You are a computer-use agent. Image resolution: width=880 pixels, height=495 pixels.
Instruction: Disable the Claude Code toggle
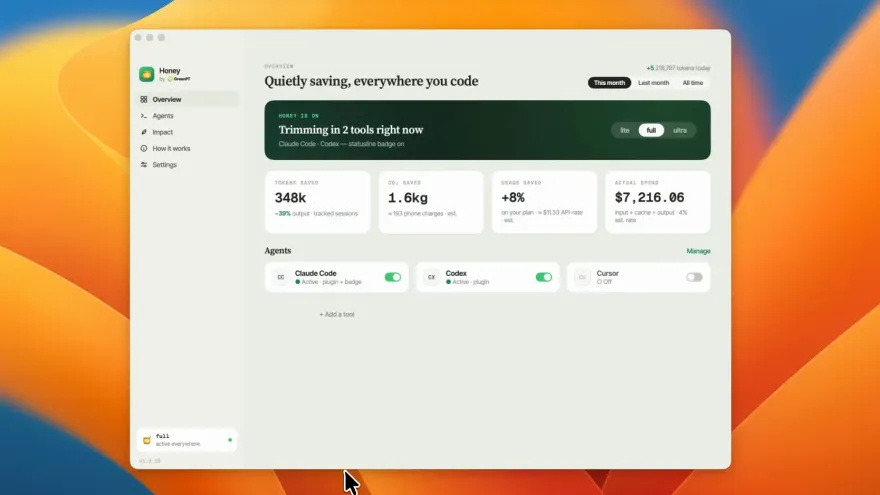(393, 277)
